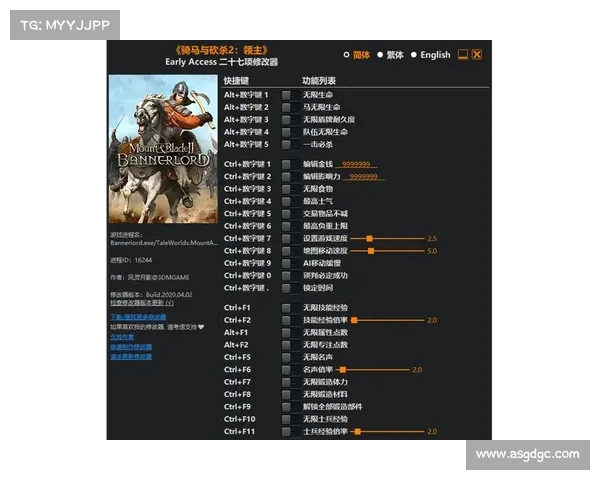Click the 编辑影响力 value field 9999999

click(364, 176)
